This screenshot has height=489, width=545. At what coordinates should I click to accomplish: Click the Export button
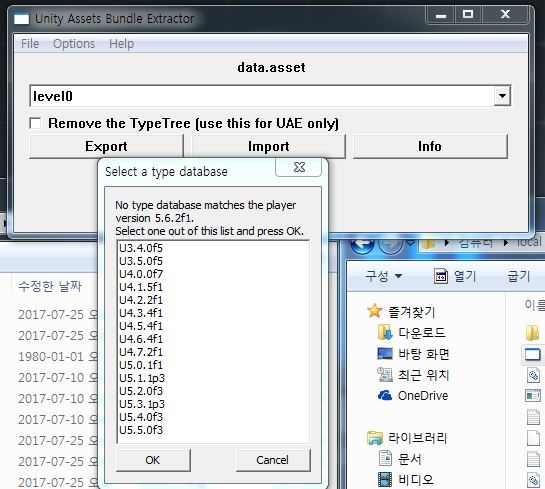click(x=106, y=146)
